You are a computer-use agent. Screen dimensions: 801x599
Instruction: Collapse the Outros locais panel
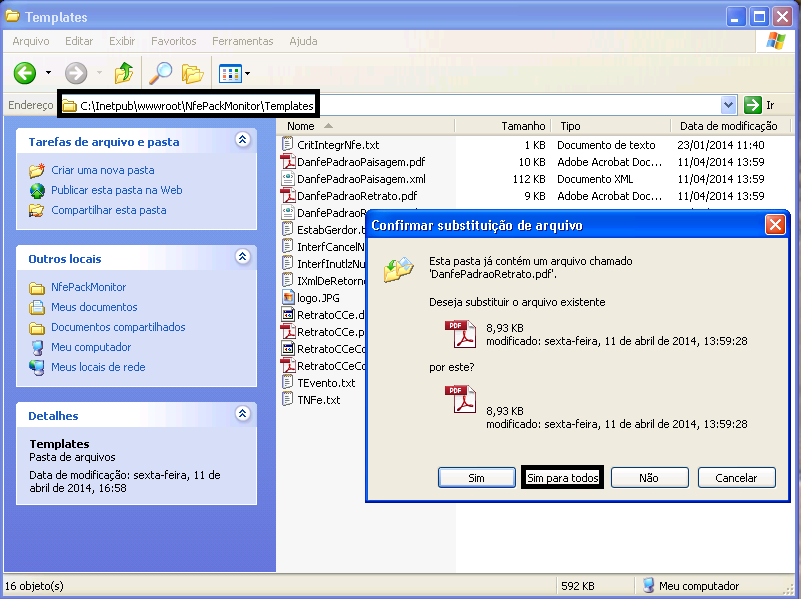point(242,258)
